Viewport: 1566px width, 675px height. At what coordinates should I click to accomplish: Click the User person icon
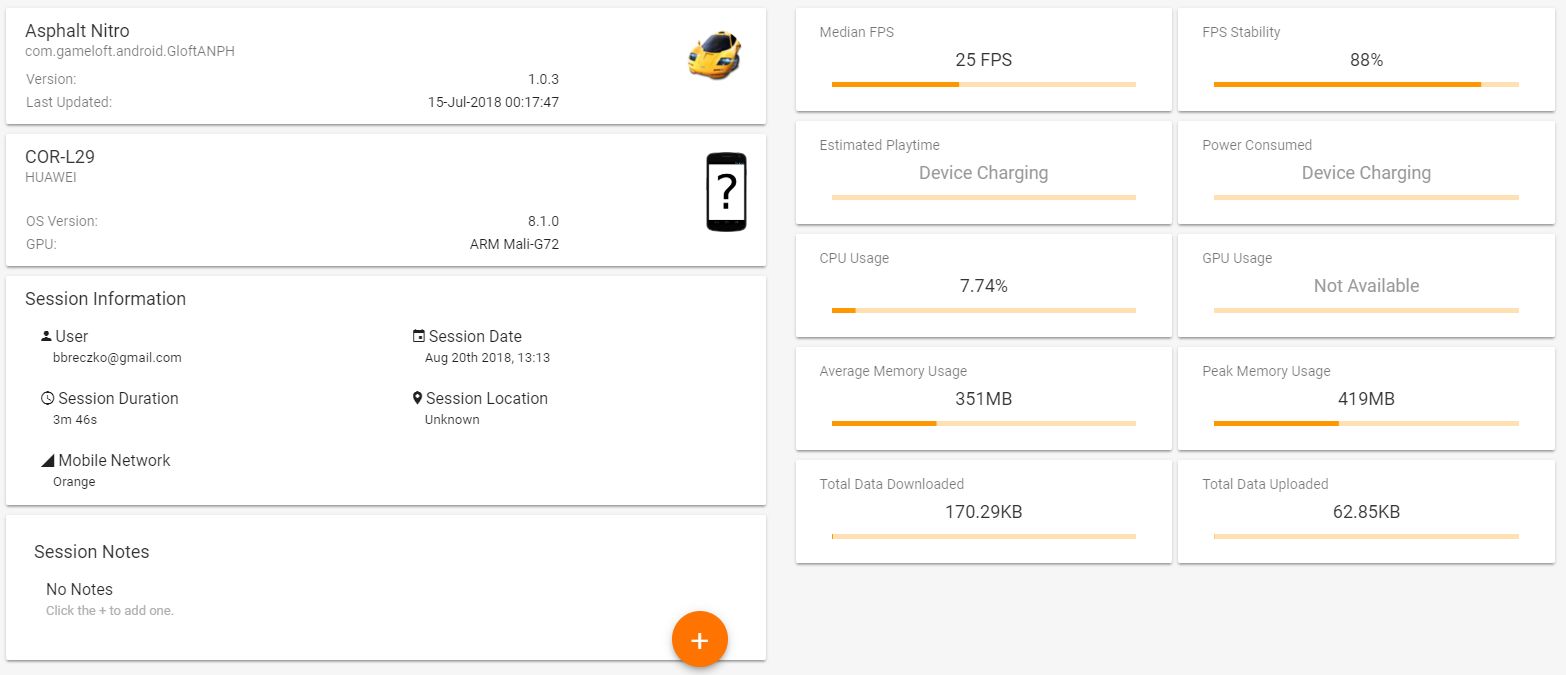46,336
